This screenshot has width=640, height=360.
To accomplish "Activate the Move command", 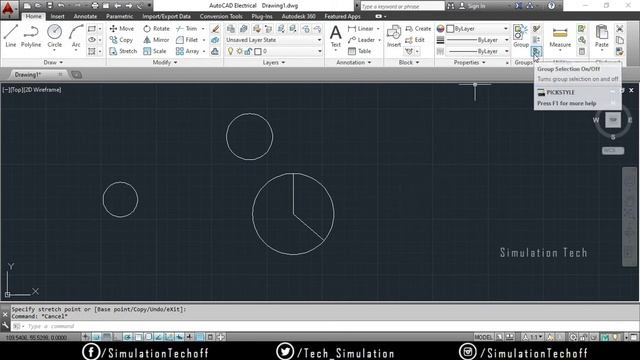I will point(122,29).
